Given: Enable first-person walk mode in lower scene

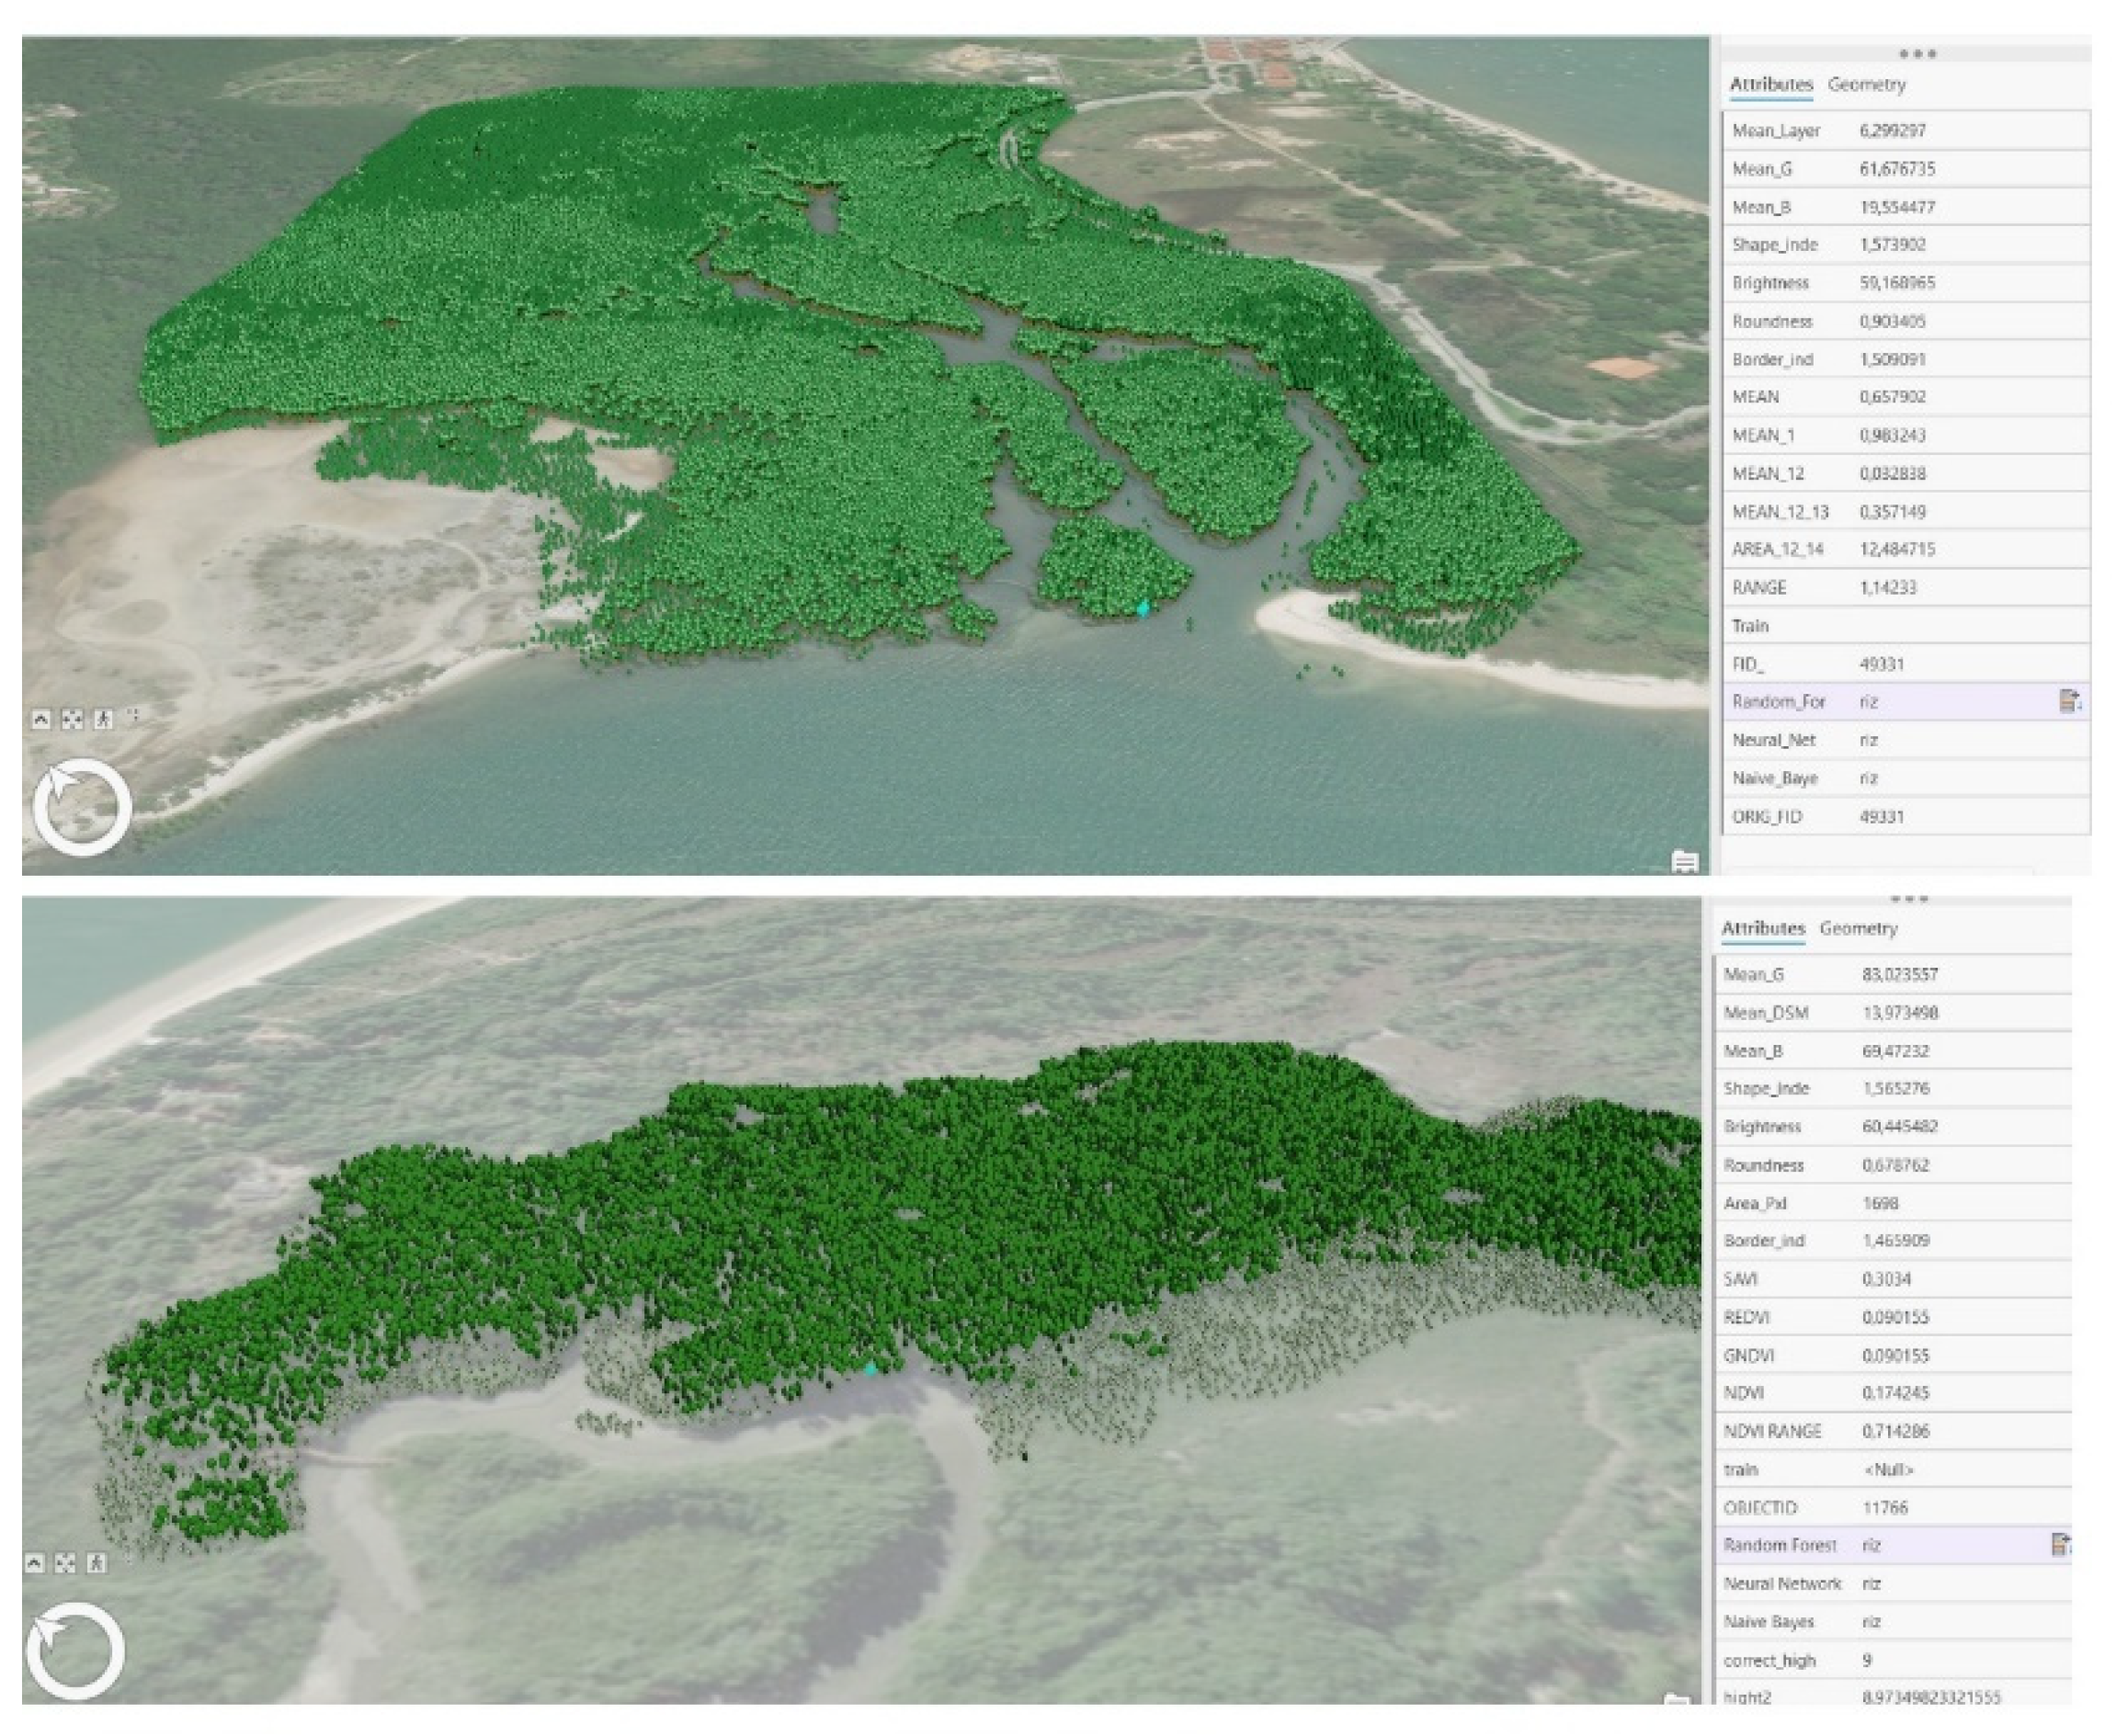Looking at the screenshot, I should point(96,1563).
